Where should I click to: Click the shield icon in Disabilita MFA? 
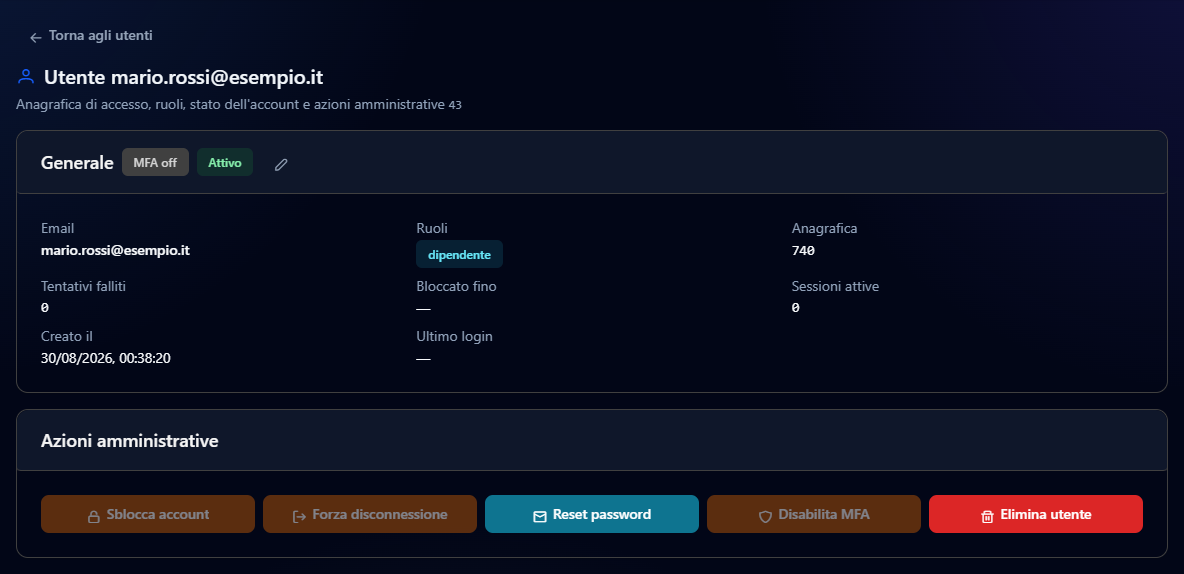tap(765, 517)
